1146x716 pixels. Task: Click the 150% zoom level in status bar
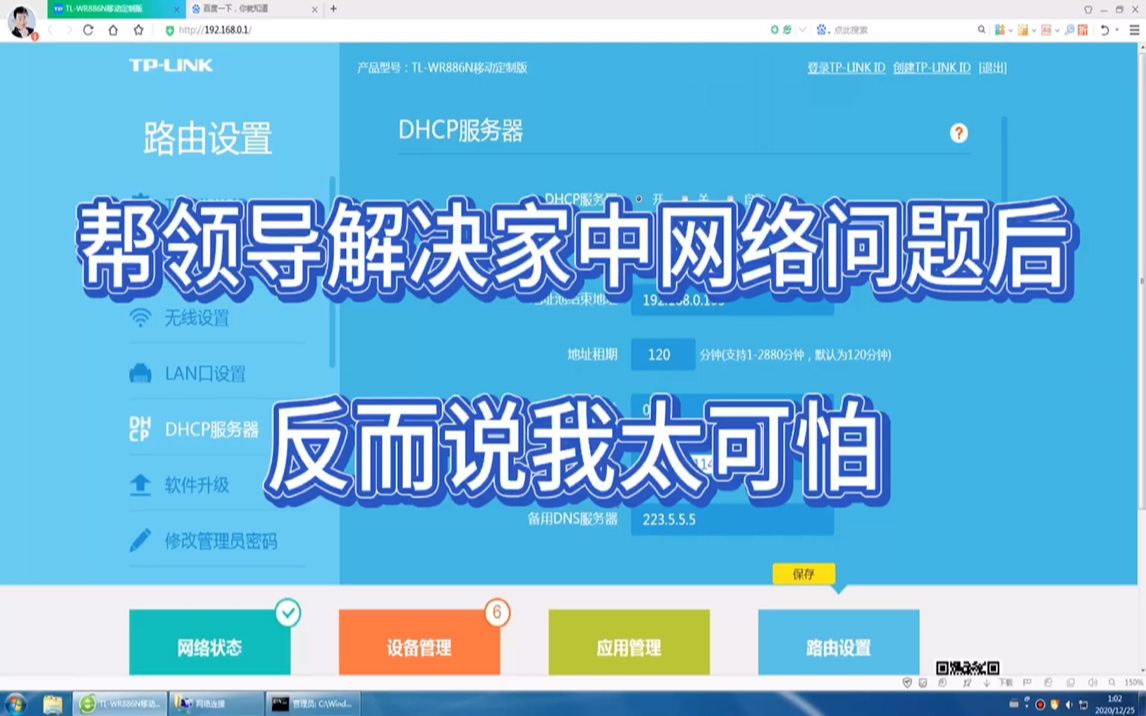(1134, 682)
